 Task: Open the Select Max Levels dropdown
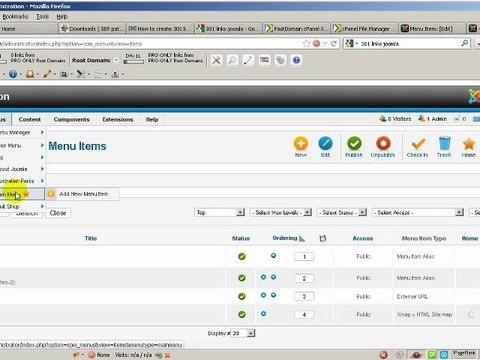281,212
